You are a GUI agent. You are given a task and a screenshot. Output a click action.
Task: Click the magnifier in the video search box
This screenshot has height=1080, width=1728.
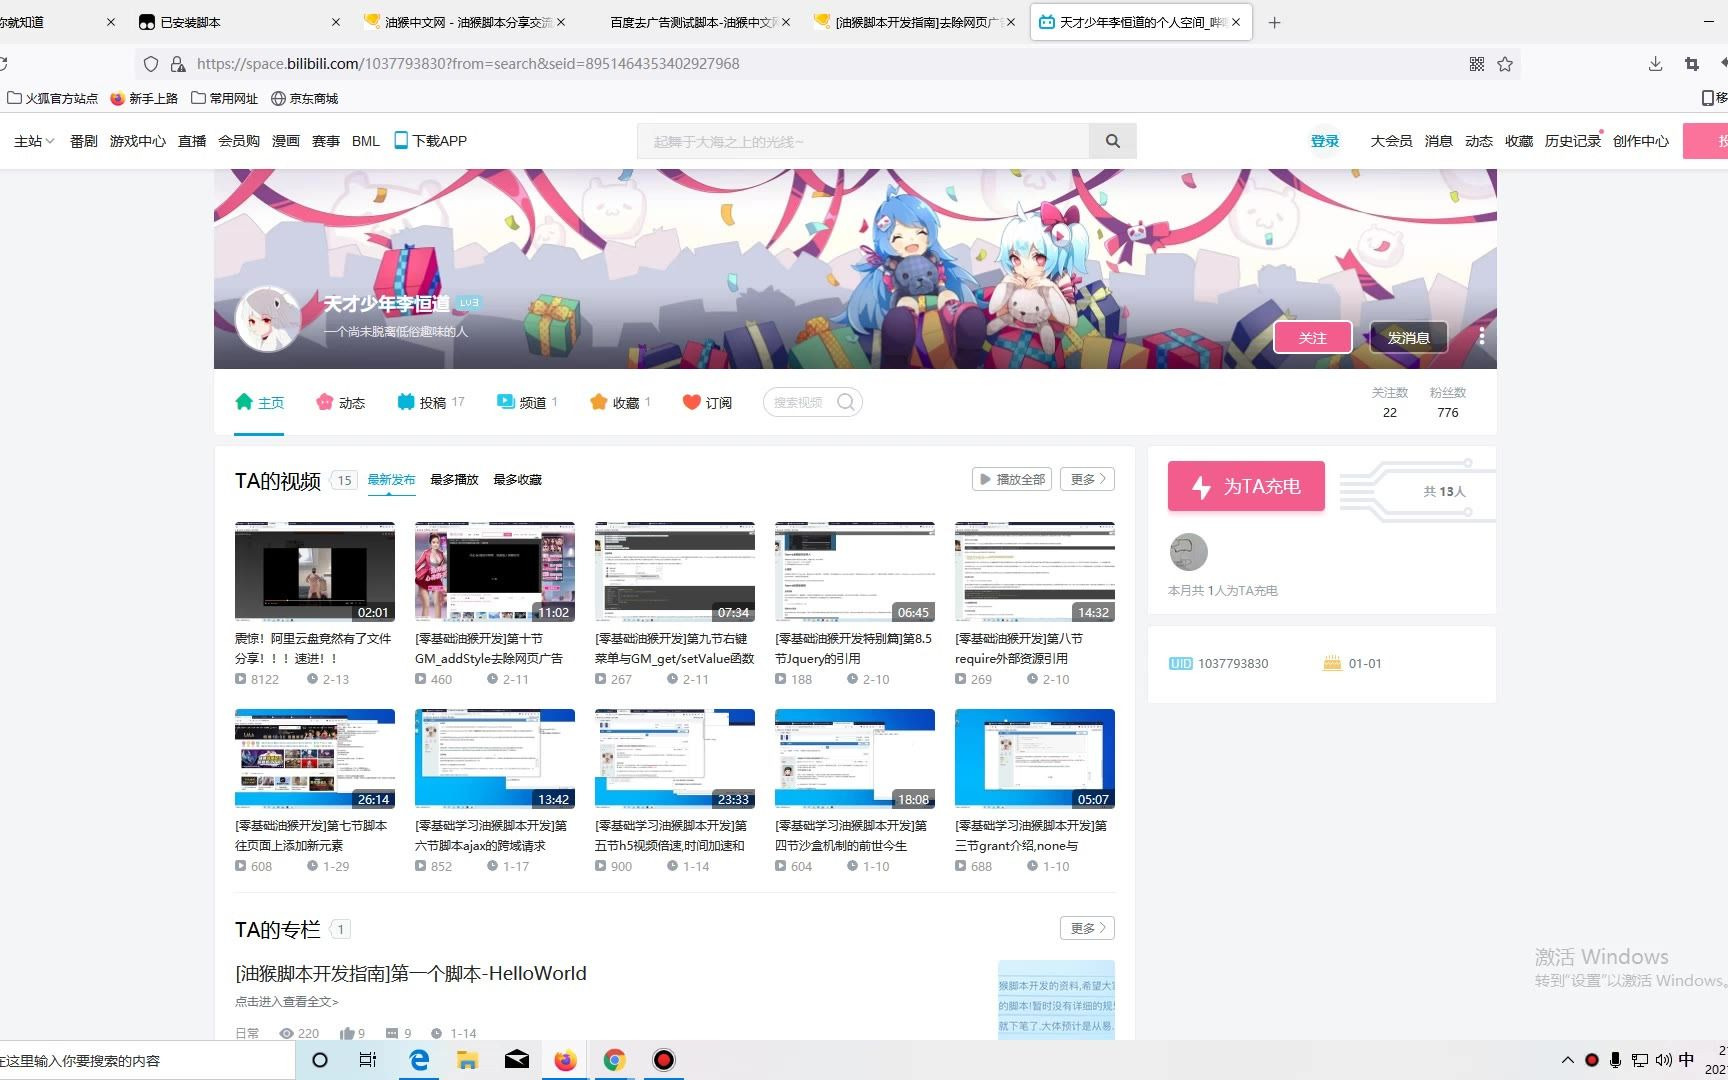click(x=846, y=402)
